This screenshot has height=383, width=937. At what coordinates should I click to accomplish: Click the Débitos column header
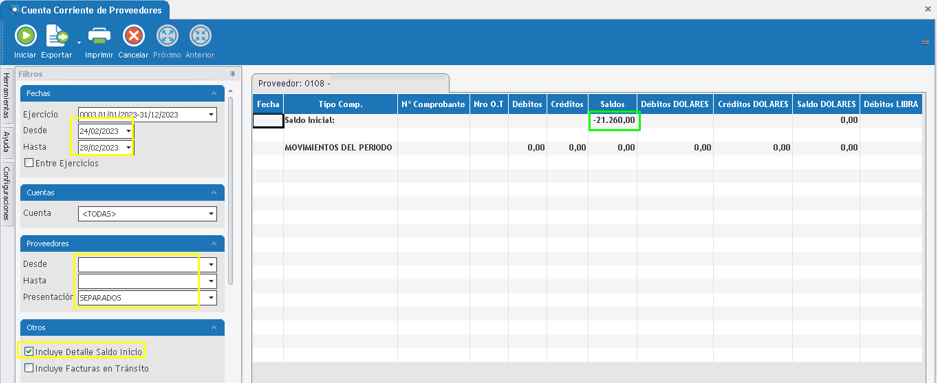coord(527,105)
